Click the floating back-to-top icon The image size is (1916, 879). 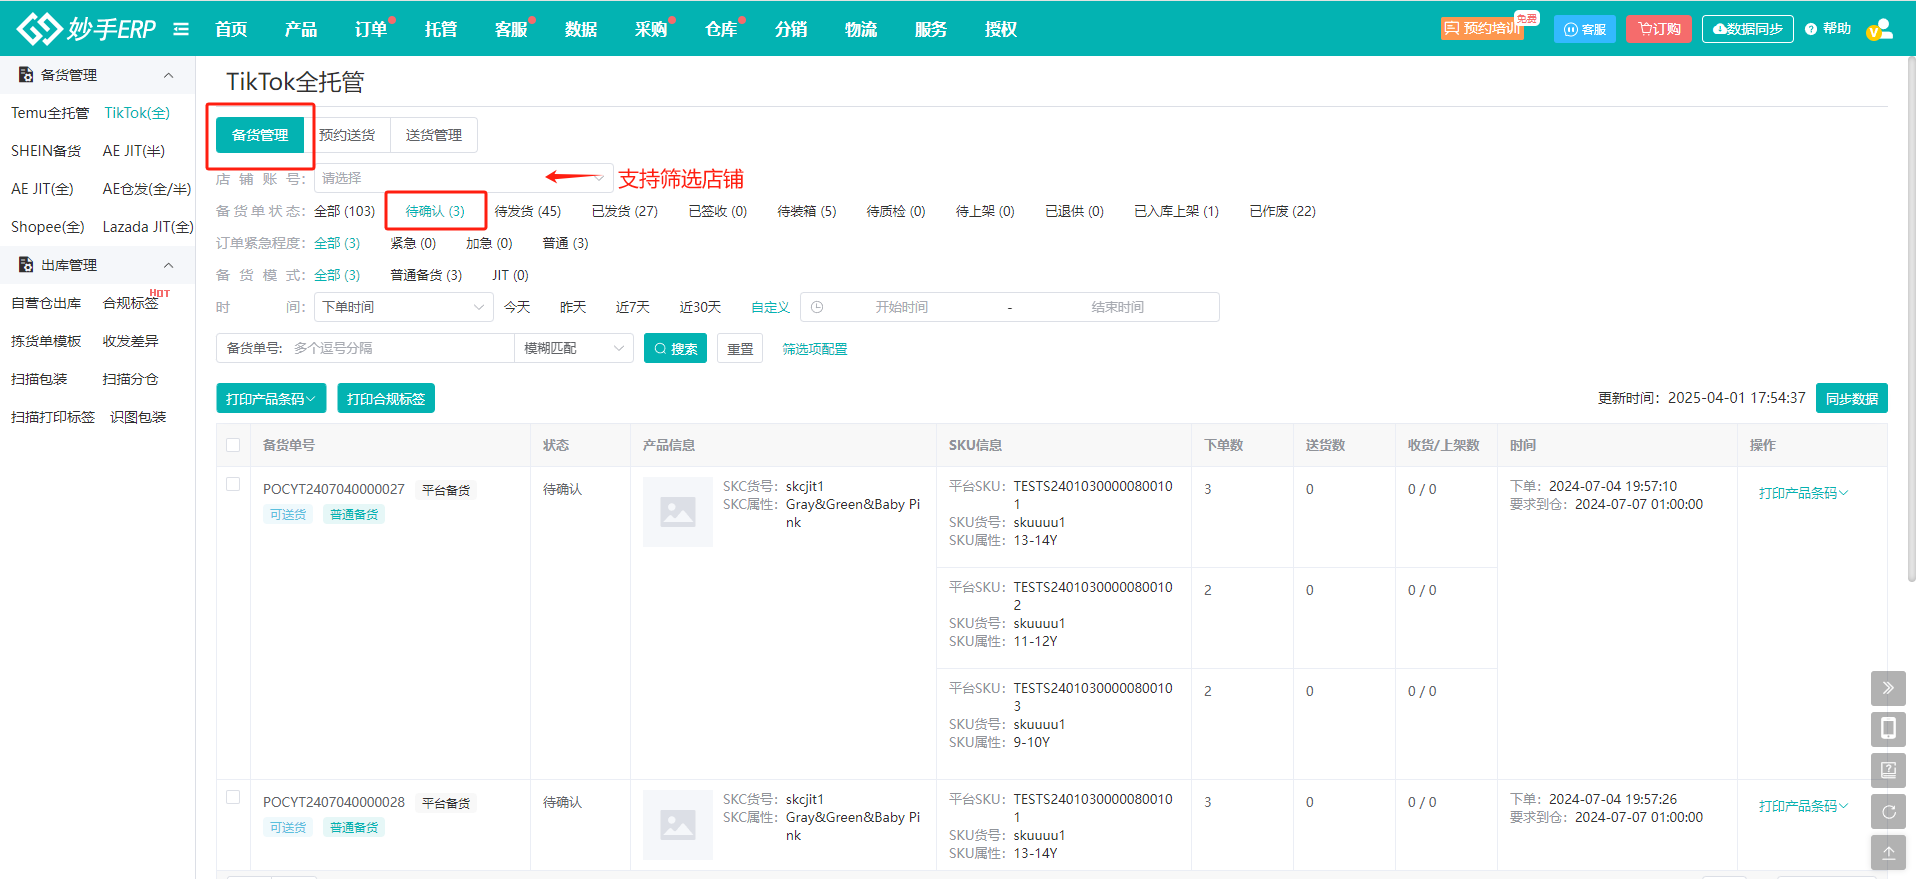1888,852
